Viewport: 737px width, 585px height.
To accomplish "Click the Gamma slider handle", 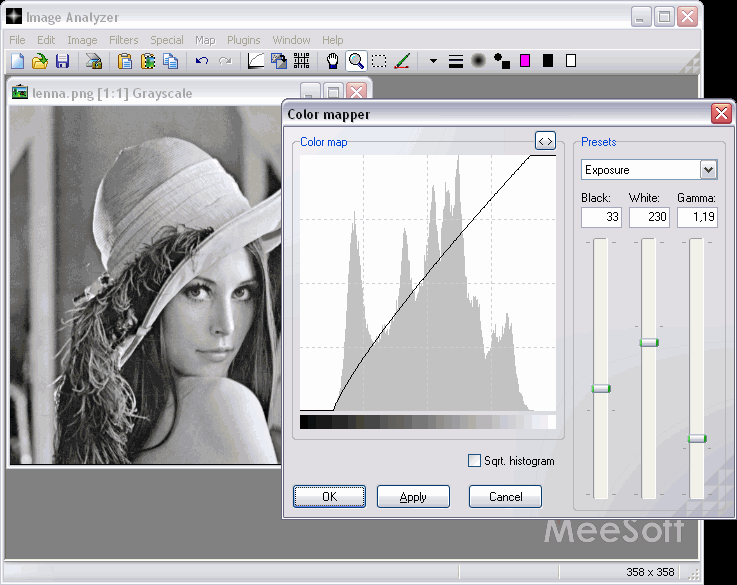I will tap(697, 438).
